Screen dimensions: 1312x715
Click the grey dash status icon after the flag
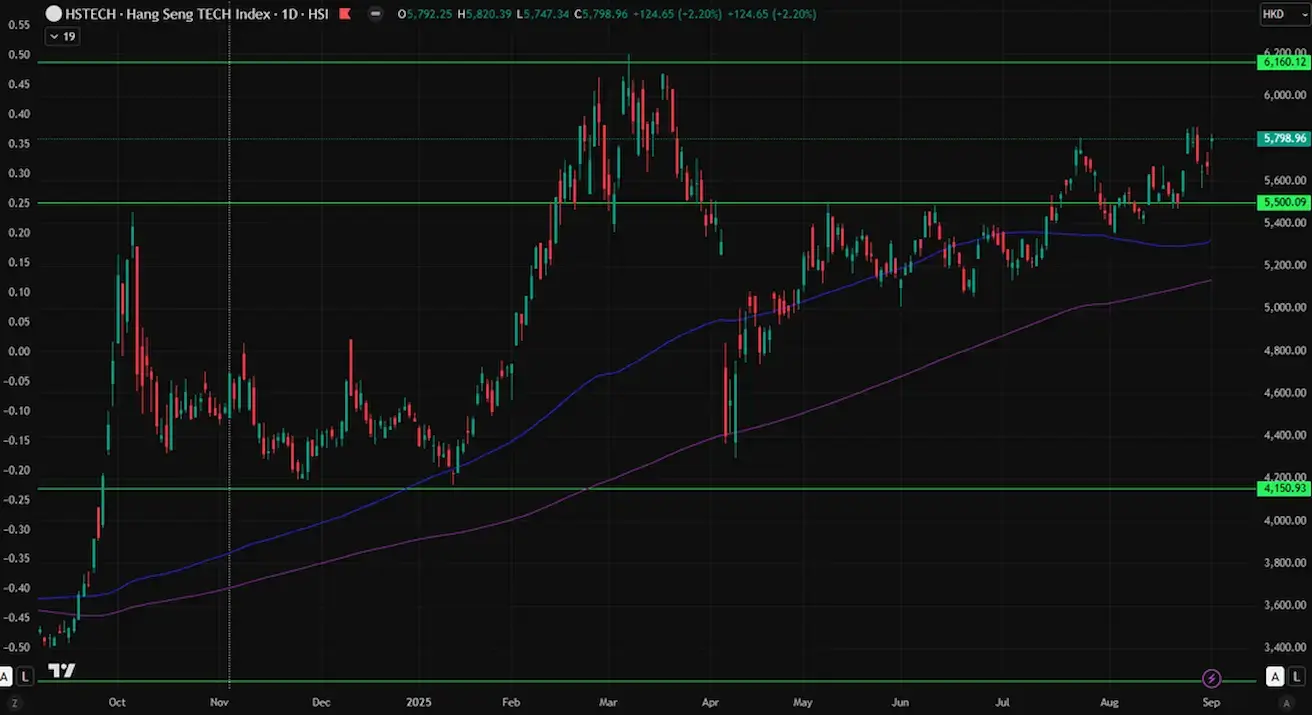pos(375,15)
